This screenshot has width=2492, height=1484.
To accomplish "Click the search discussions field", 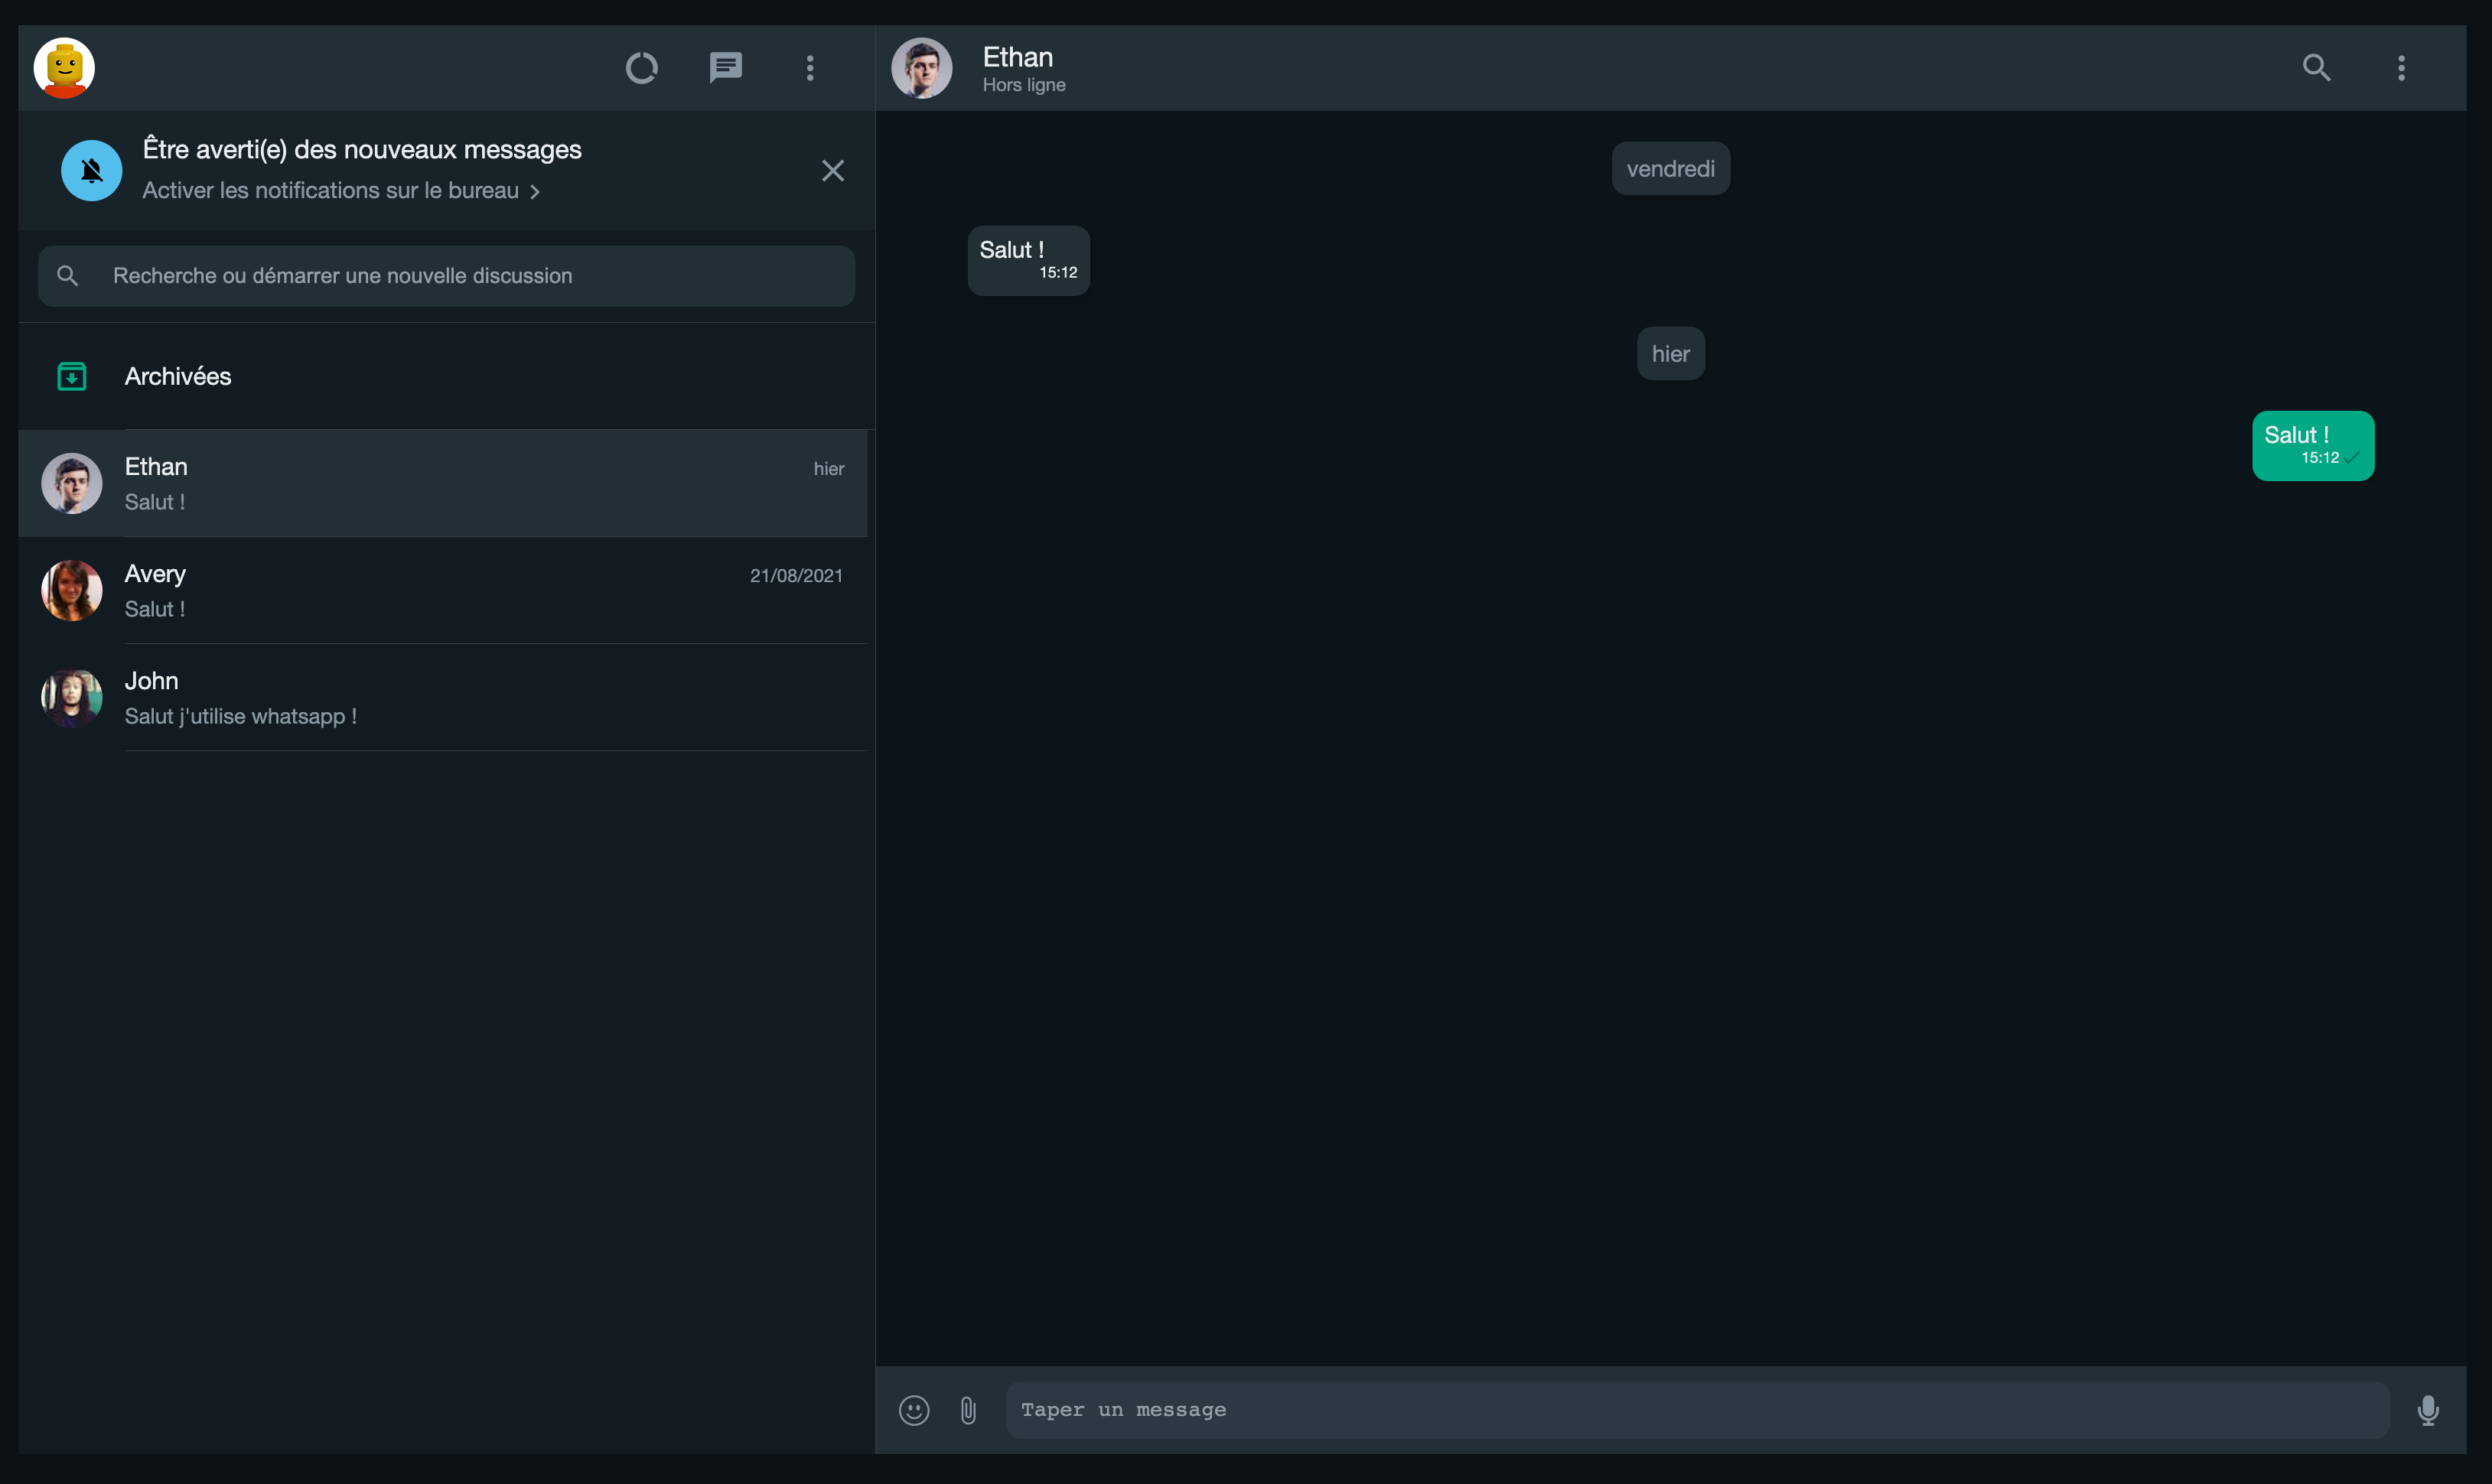I will [470, 276].
